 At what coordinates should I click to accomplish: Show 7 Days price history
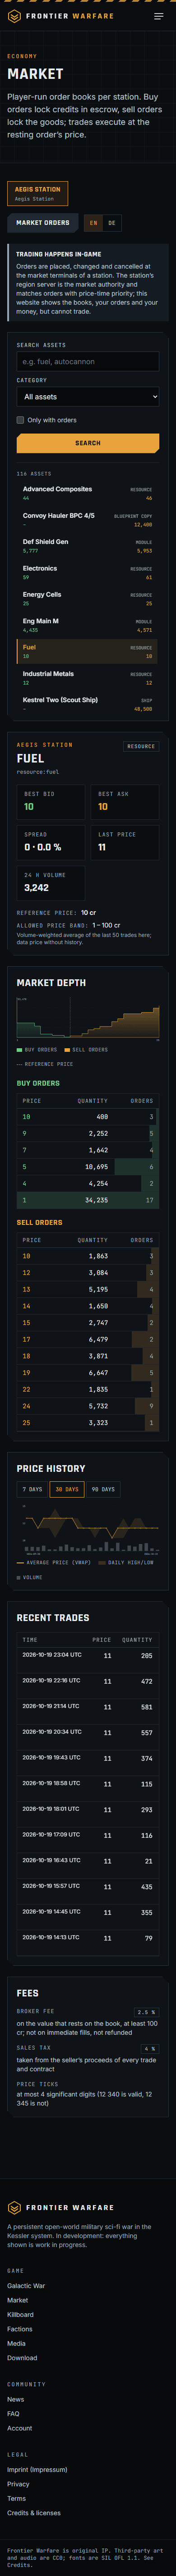coord(33,1489)
